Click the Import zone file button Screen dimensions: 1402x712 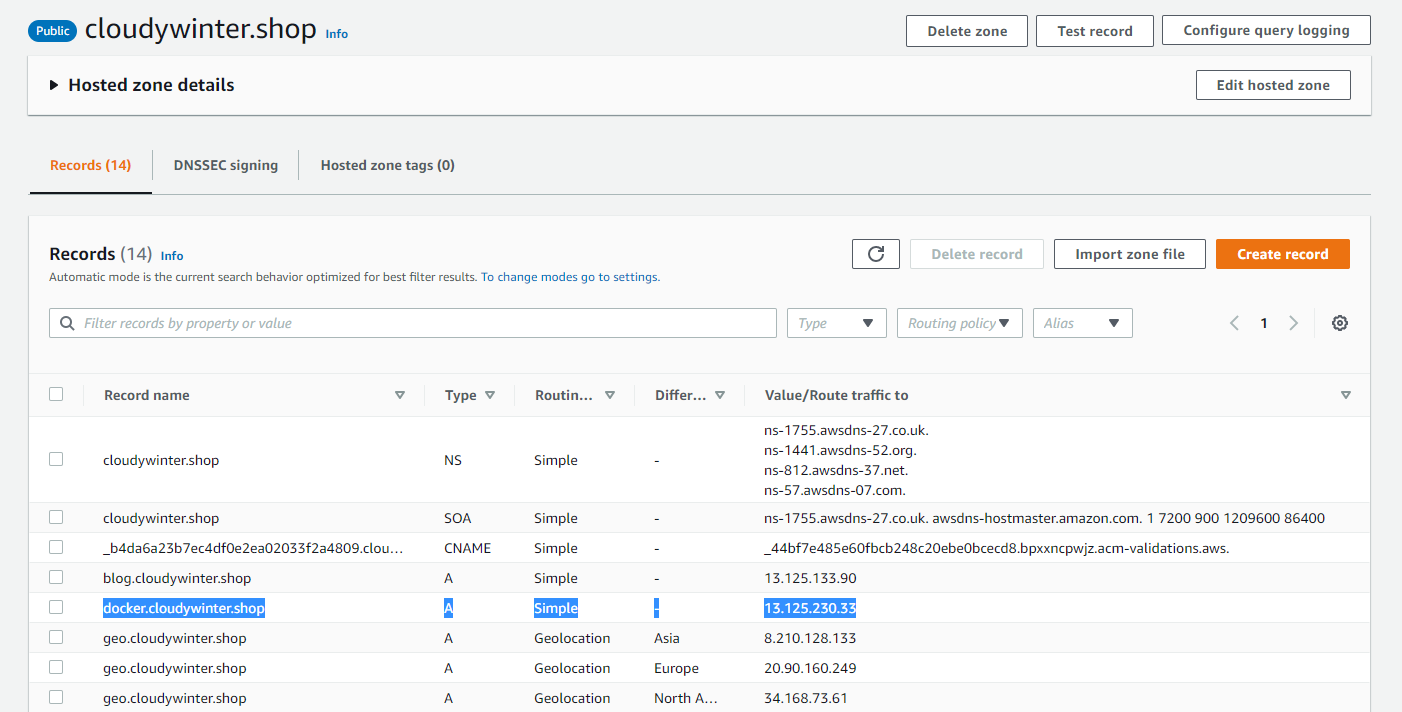[1130, 254]
